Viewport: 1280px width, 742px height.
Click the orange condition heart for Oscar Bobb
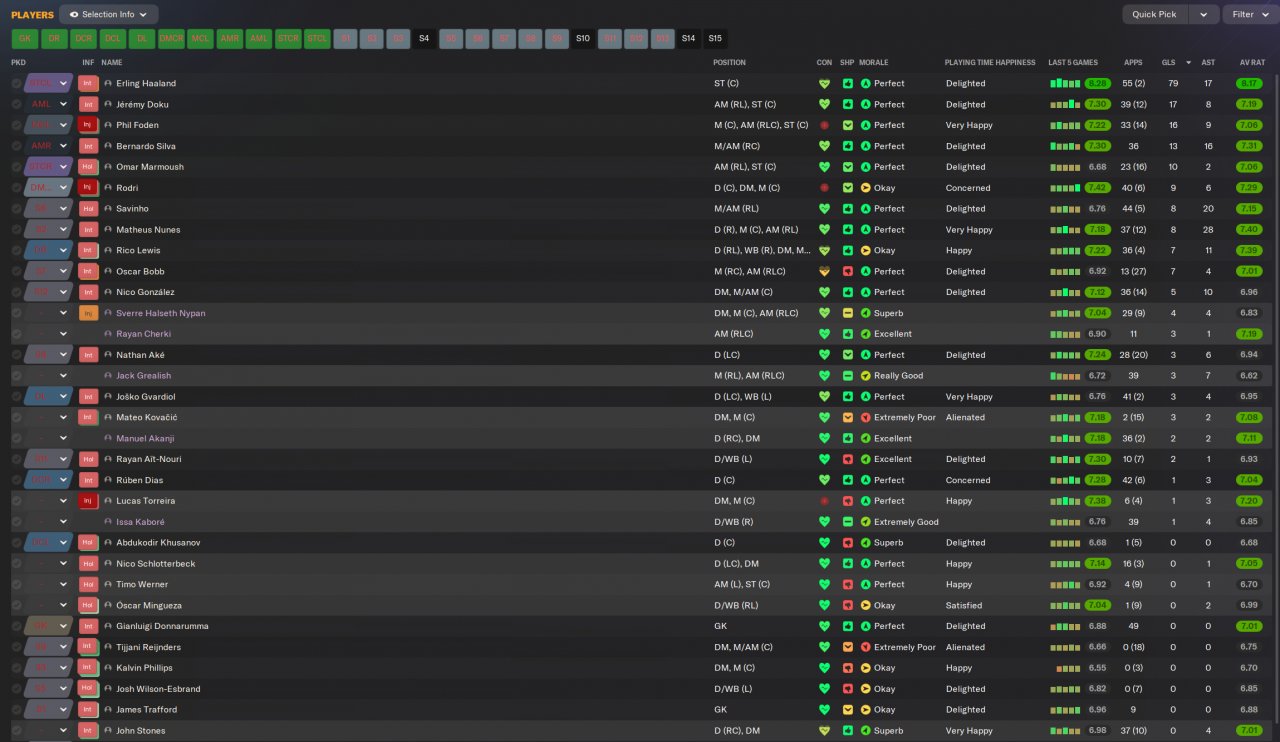pyautogui.click(x=824, y=271)
